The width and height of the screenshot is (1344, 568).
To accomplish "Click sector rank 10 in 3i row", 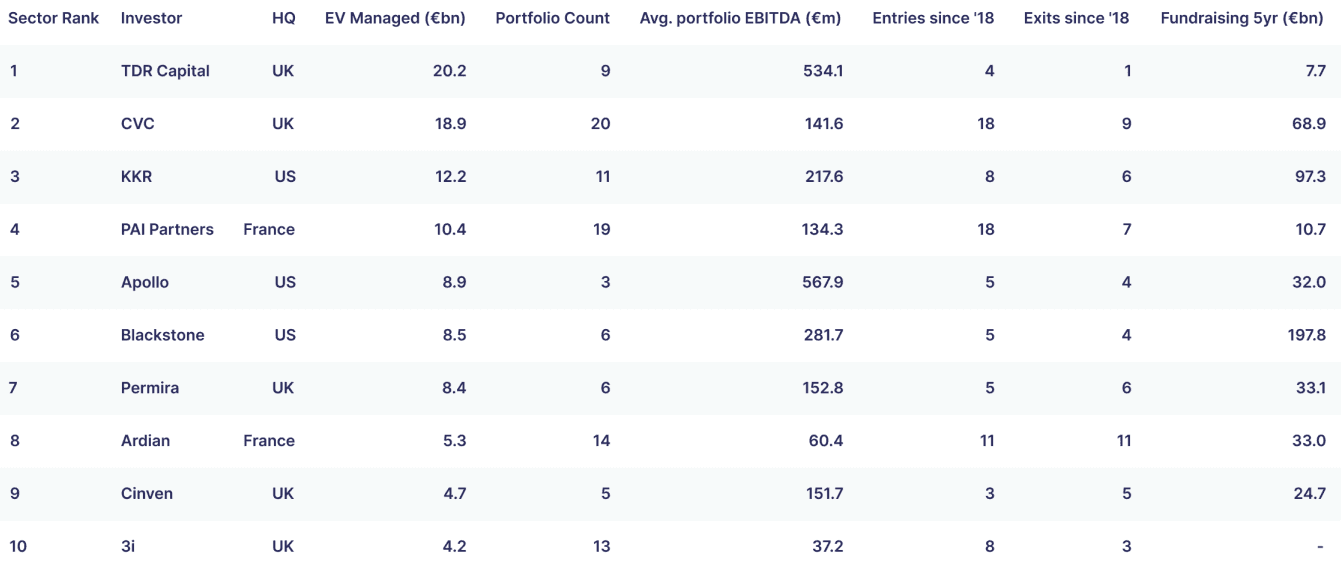I will coord(17,547).
